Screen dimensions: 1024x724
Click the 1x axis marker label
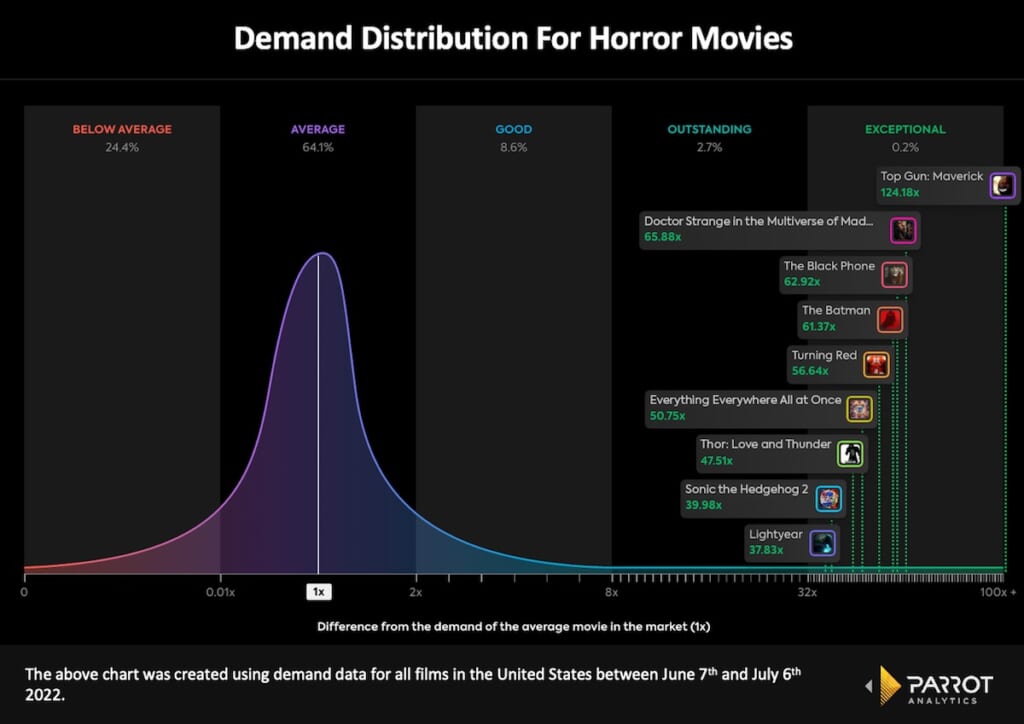pyautogui.click(x=318, y=592)
